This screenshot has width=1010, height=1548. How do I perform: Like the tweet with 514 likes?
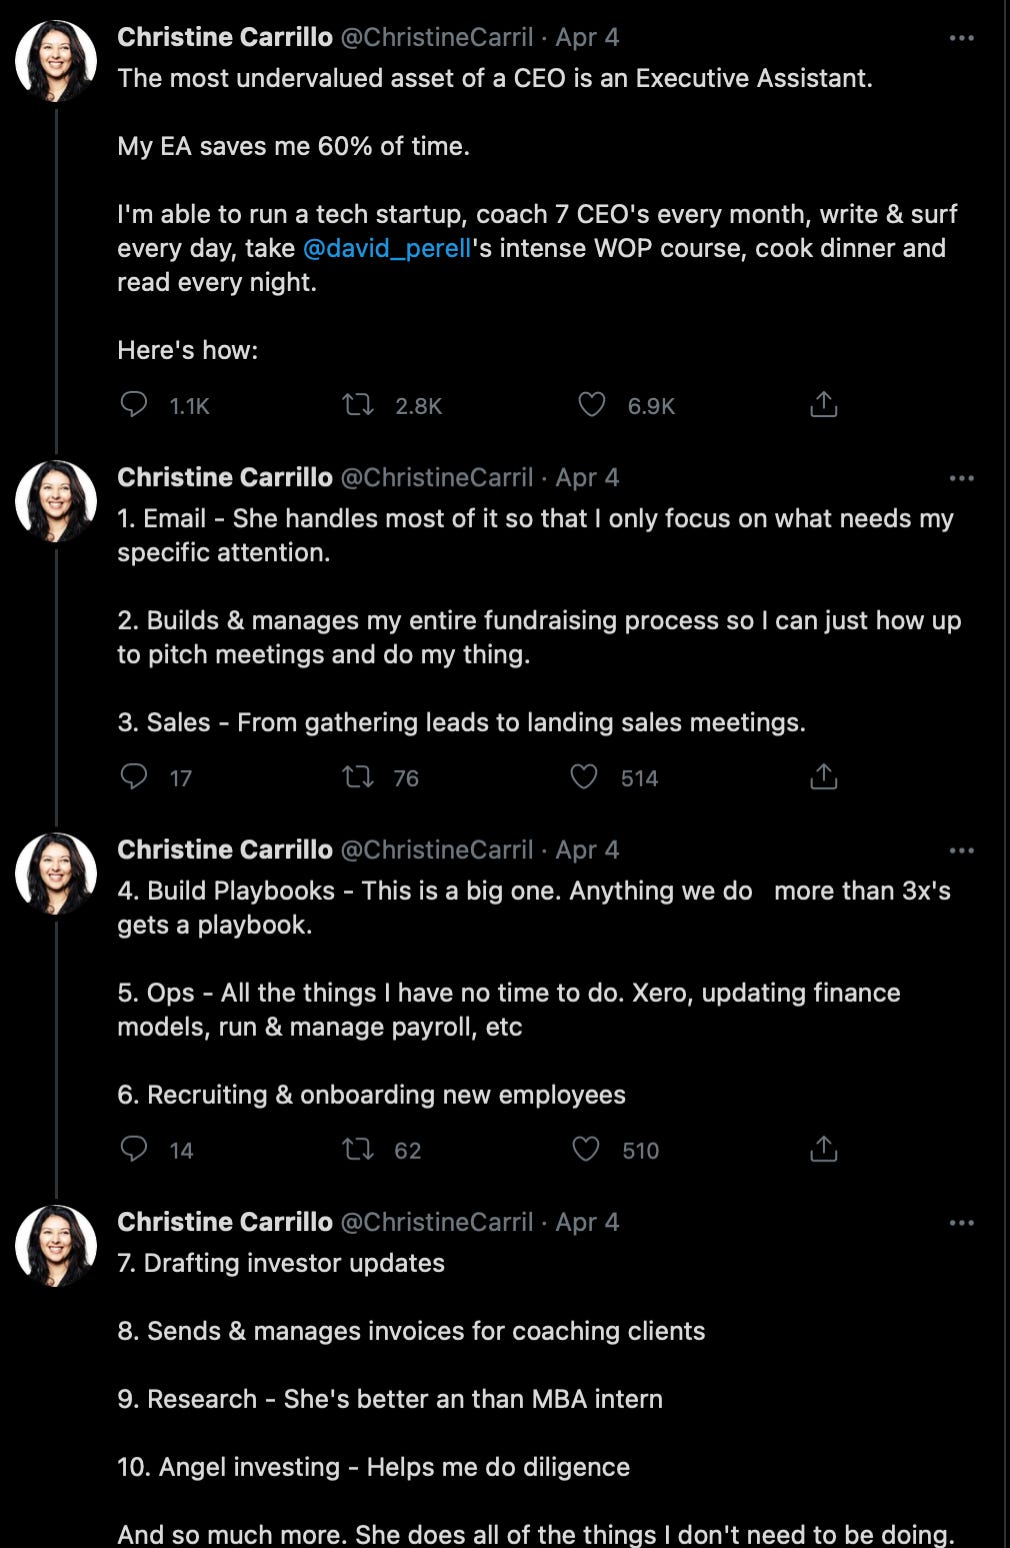pos(584,777)
